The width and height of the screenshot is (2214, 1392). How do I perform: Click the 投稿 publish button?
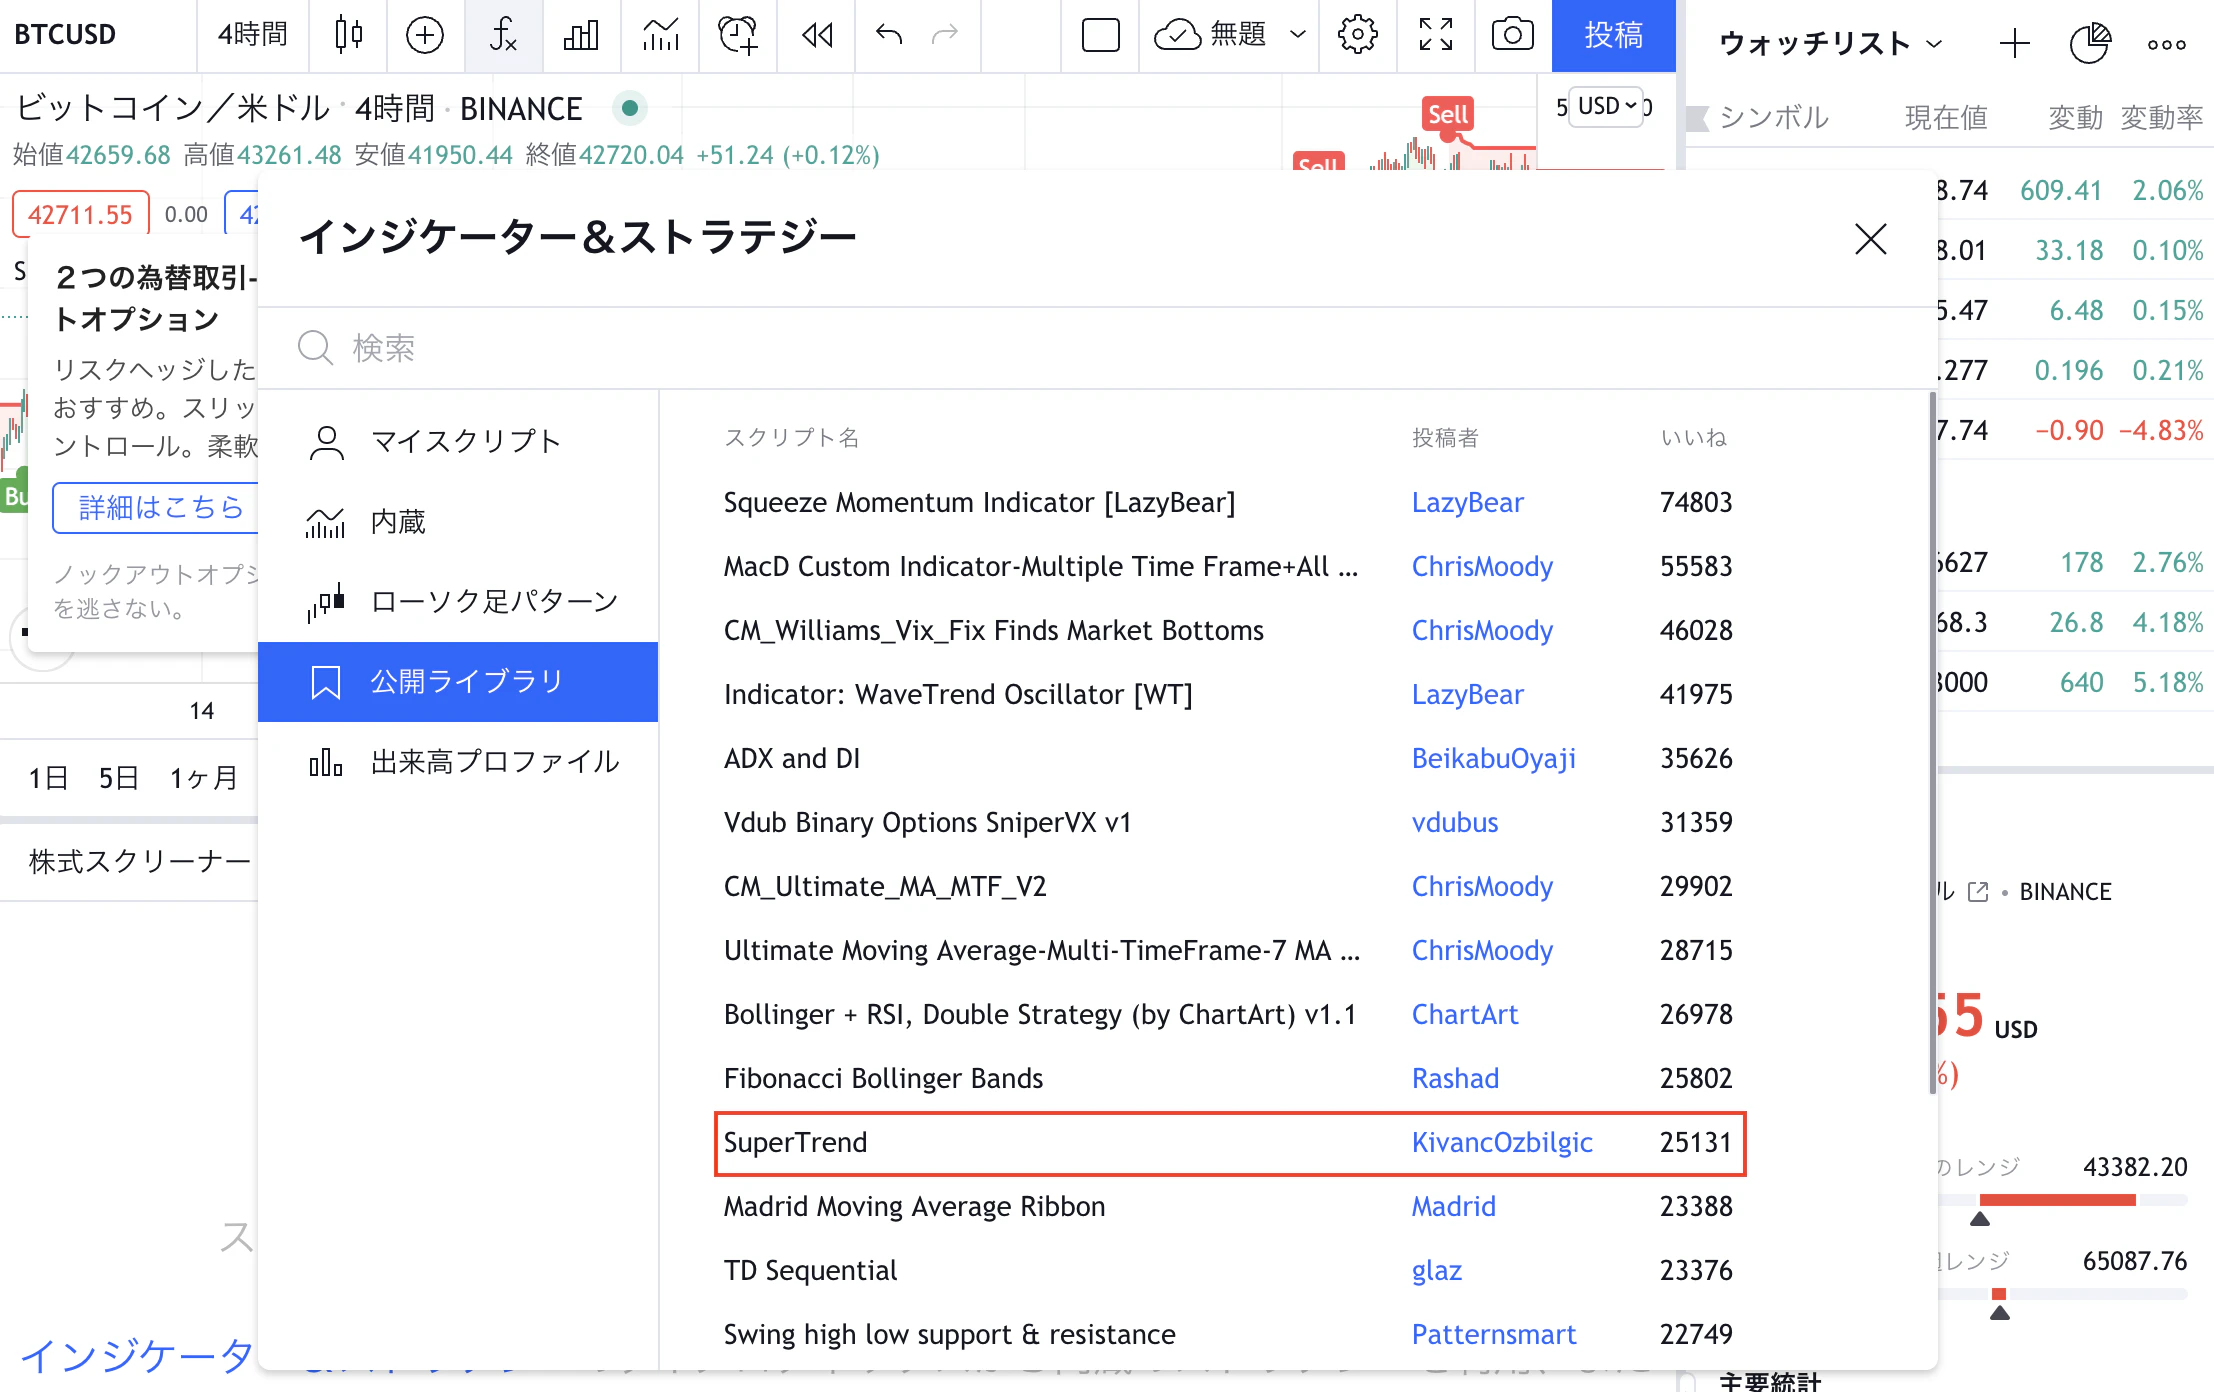[1613, 35]
